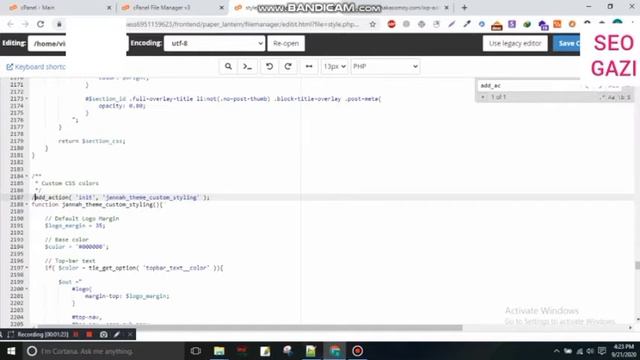This screenshot has height=360, width=640.
Task: Redo the last undone edit
Action: [288, 67]
